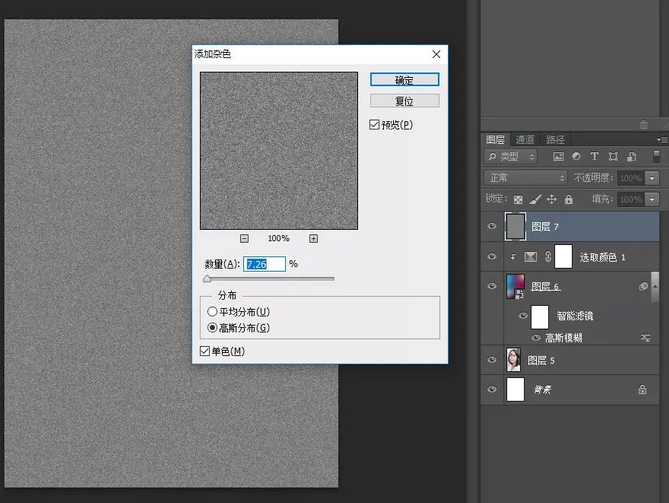The width and height of the screenshot is (669, 503).
Task: Click the 复位 (Reset) button
Action: point(404,101)
